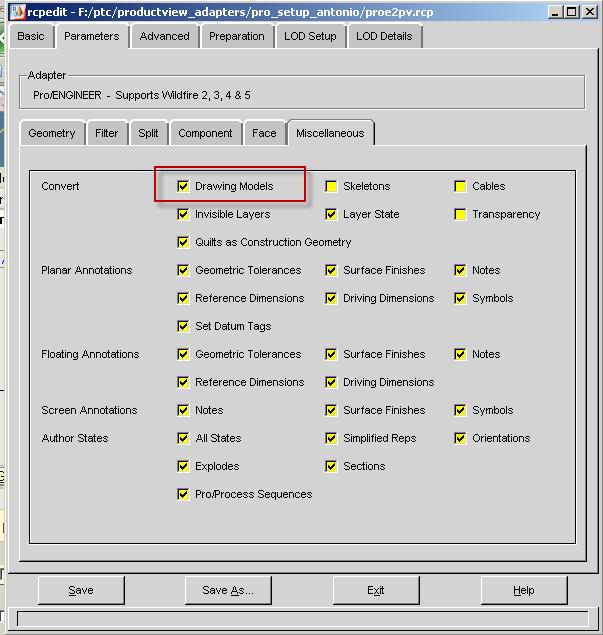Uncheck the Drawing Models checkbox
The height and width of the screenshot is (635, 603).
click(183, 186)
